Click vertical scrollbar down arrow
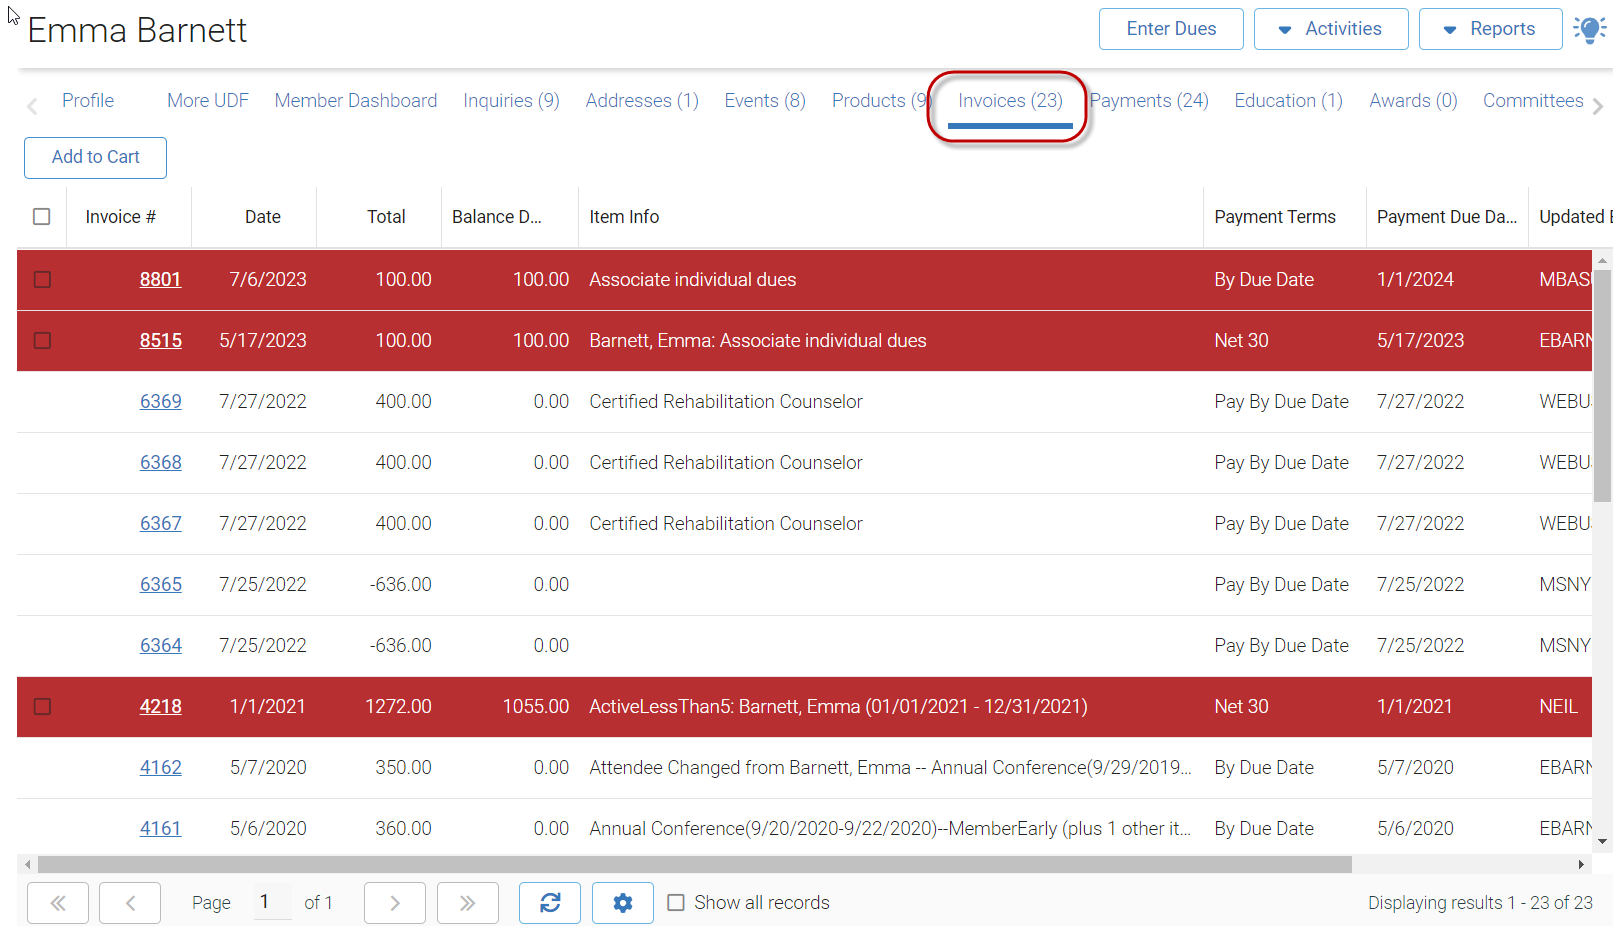The image size is (1624, 926). pos(1603,842)
